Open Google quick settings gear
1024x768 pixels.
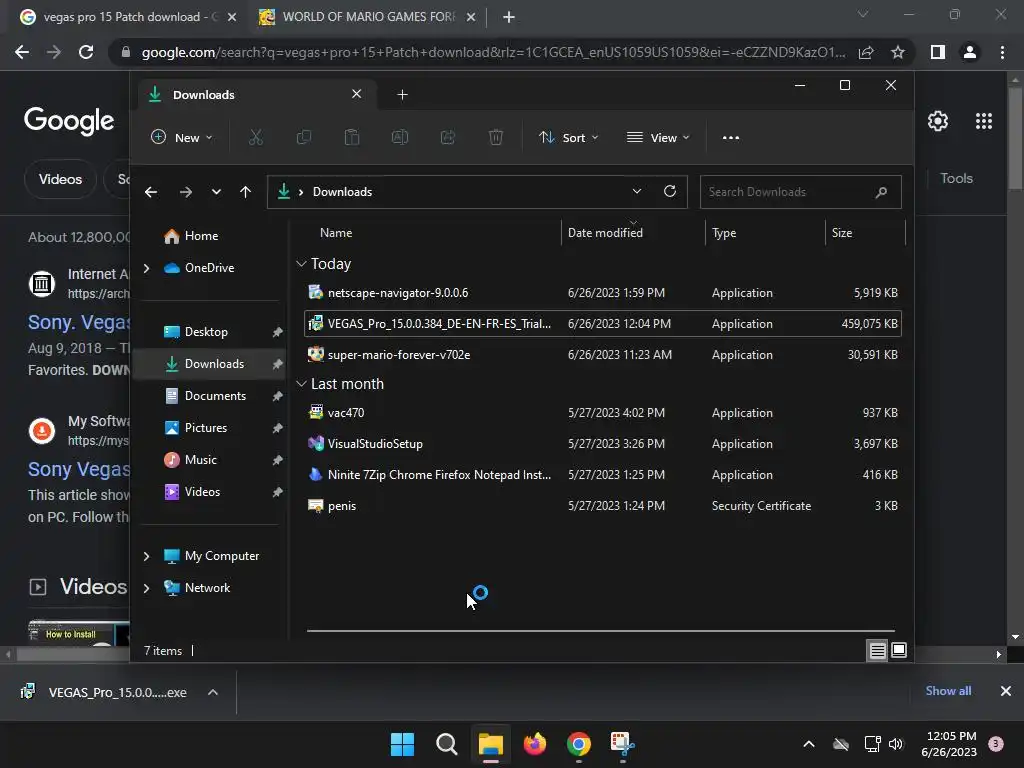pos(938,121)
